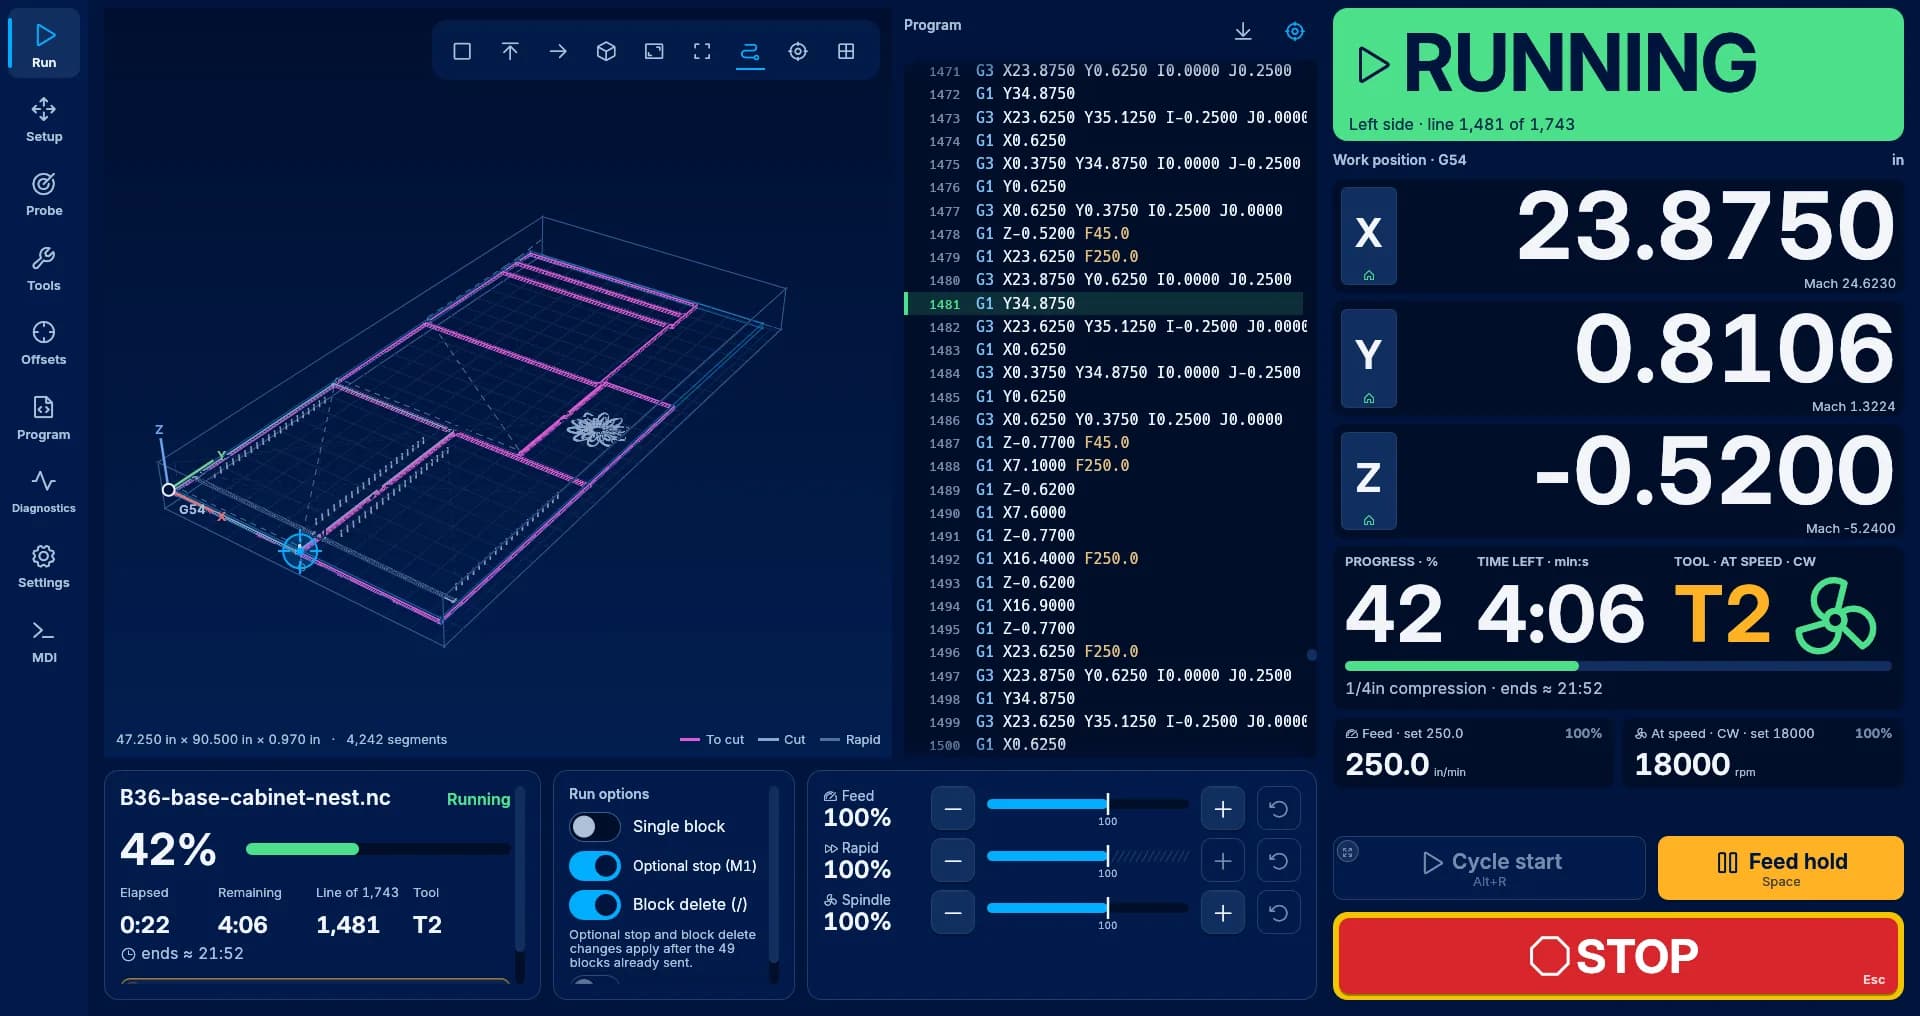Image resolution: width=1920 pixels, height=1016 pixels.
Task: Click the Cycle start button
Action: coord(1490,868)
